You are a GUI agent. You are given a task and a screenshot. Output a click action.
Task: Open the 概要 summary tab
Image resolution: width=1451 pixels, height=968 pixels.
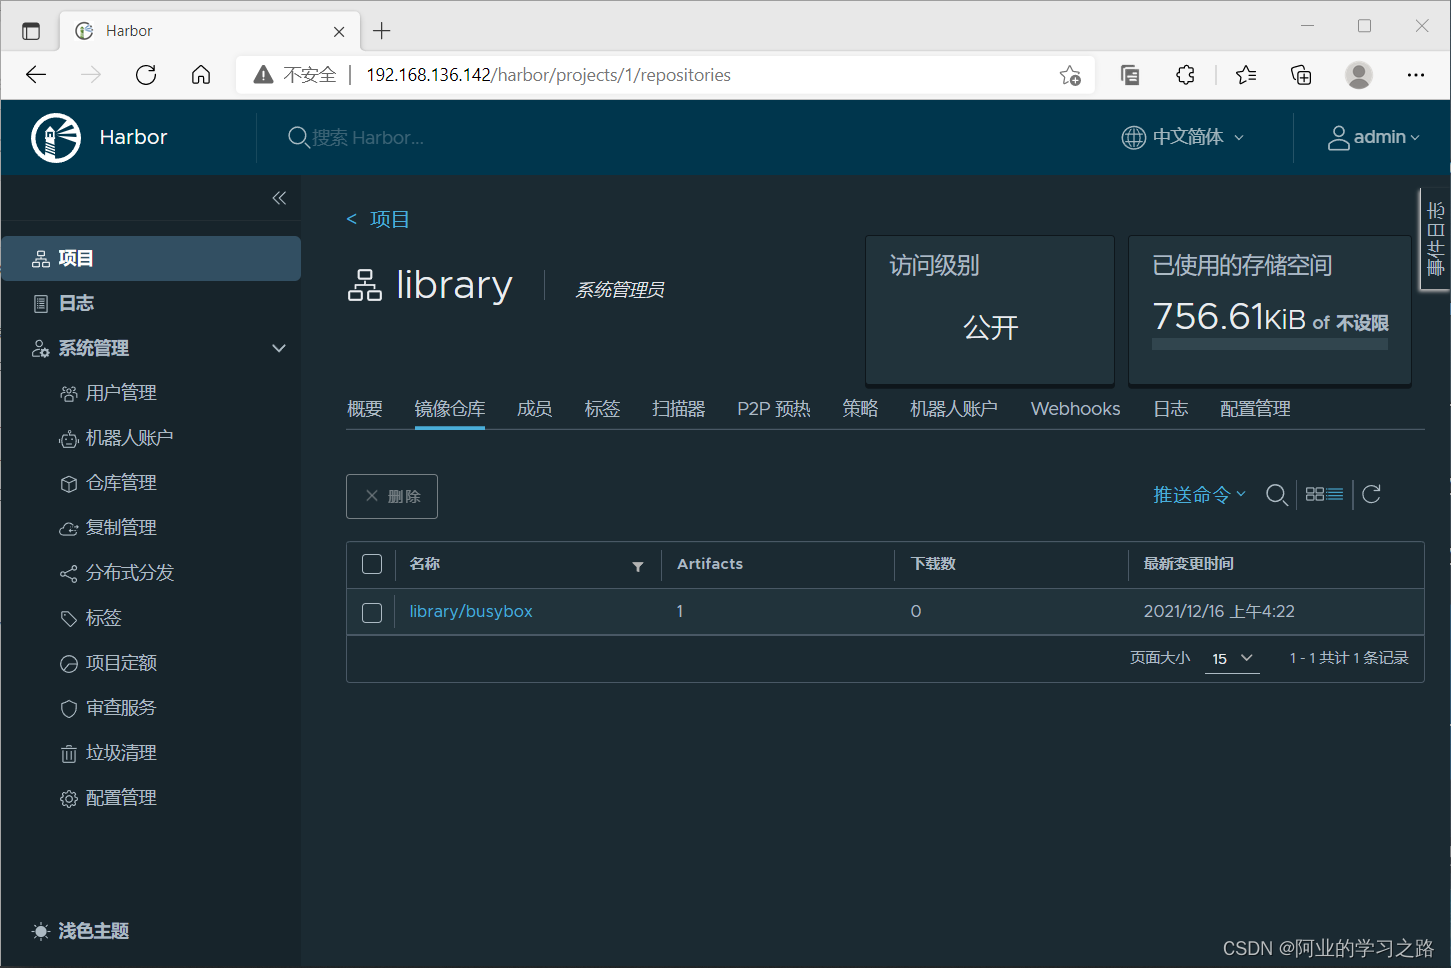pos(365,409)
